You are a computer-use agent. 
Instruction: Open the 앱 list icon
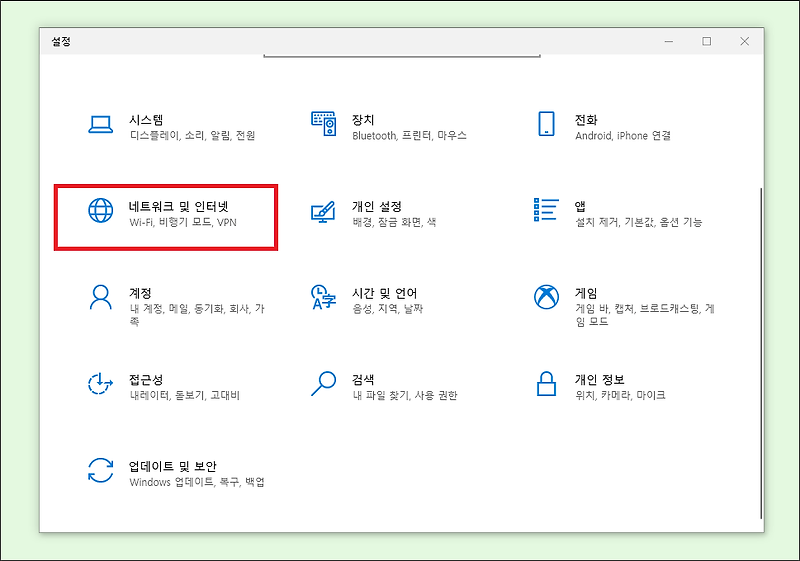click(x=546, y=210)
